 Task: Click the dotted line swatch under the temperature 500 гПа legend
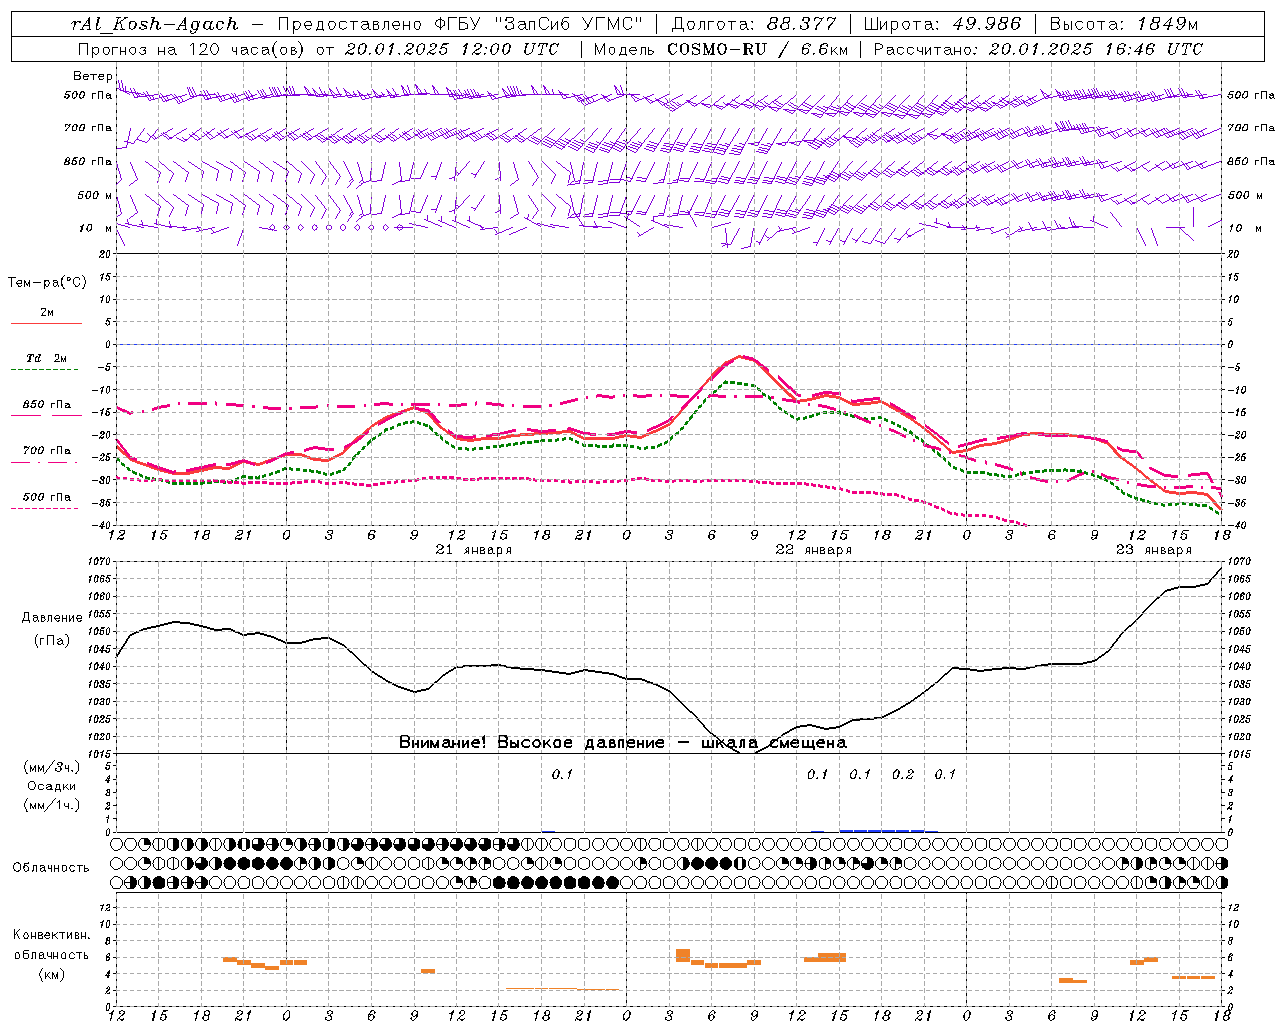(x=46, y=508)
